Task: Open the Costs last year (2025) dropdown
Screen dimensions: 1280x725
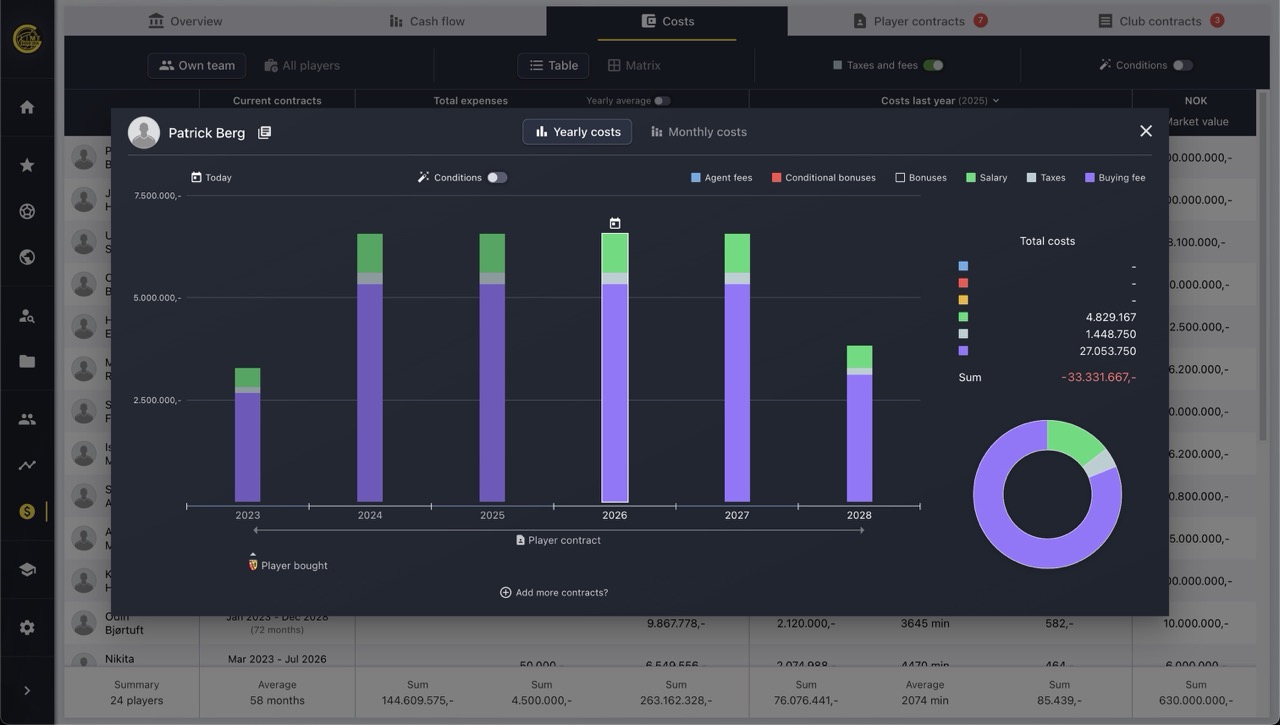Action: click(940, 101)
